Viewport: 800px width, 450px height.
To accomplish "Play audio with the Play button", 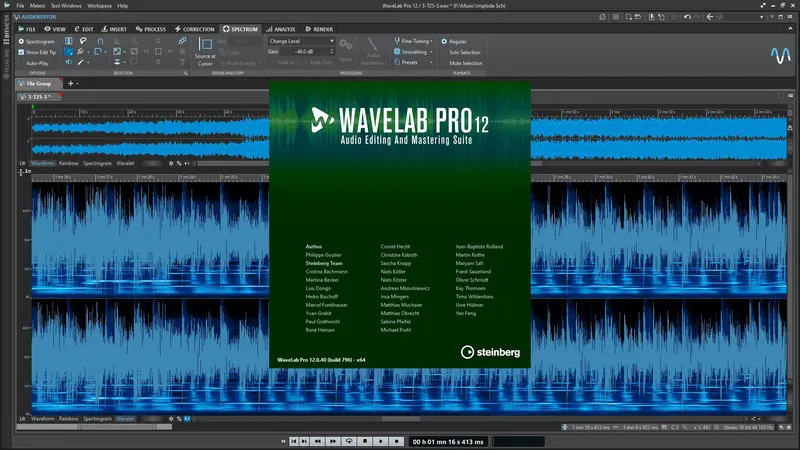I will [381, 441].
